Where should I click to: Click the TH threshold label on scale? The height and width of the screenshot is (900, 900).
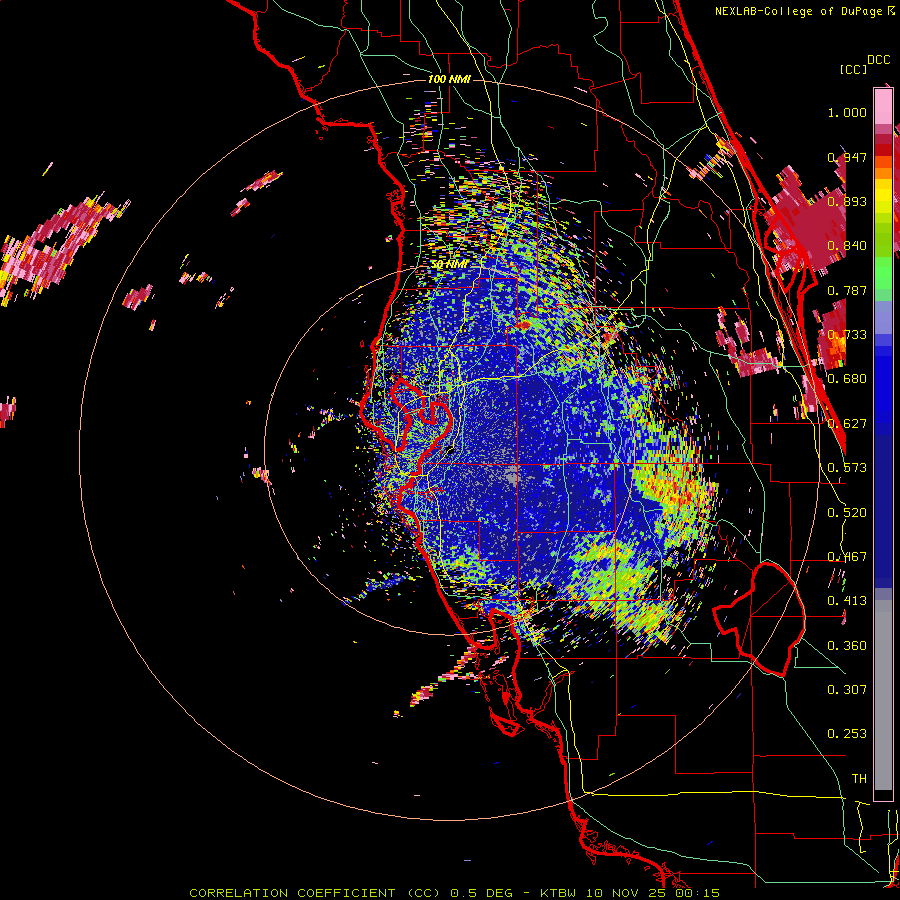[x=859, y=779]
